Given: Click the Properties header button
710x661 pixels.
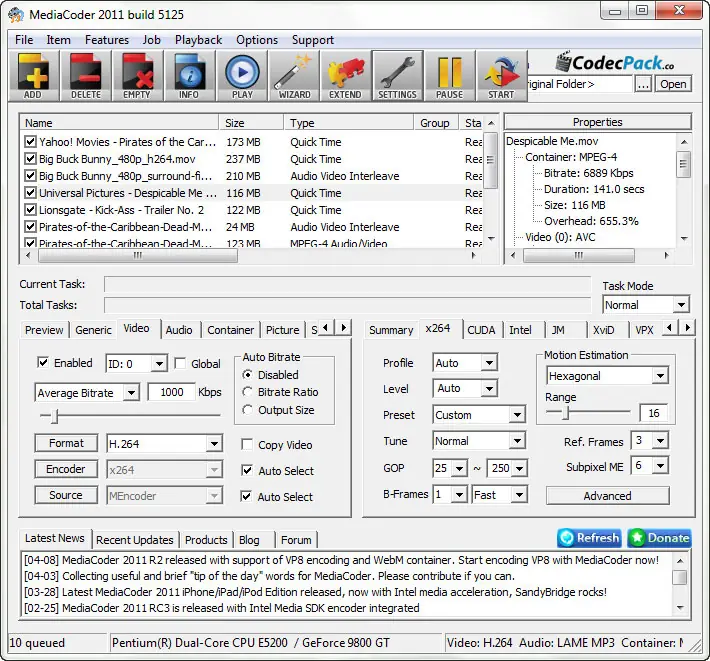Looking at the screenshot, I should coord(597,122).
